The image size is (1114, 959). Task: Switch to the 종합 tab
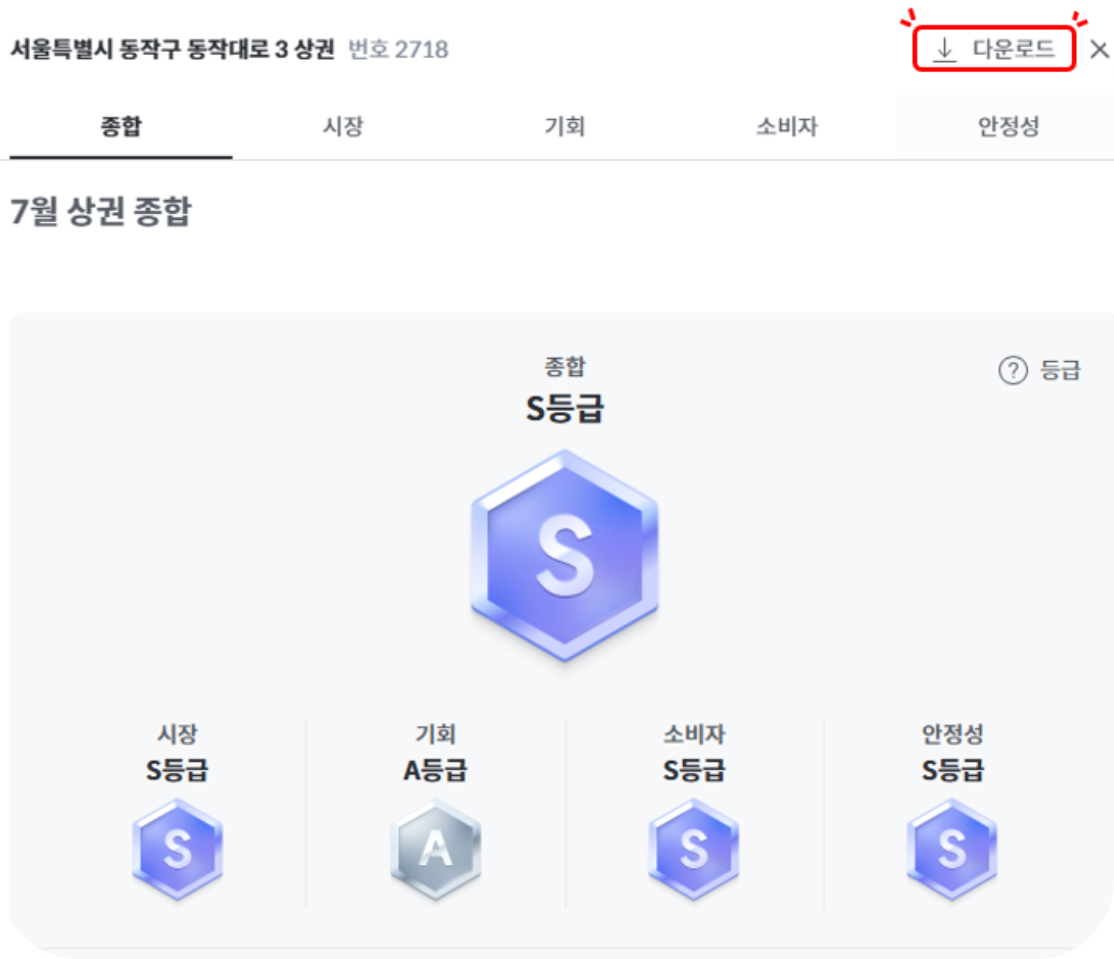[x=121, y=127]
